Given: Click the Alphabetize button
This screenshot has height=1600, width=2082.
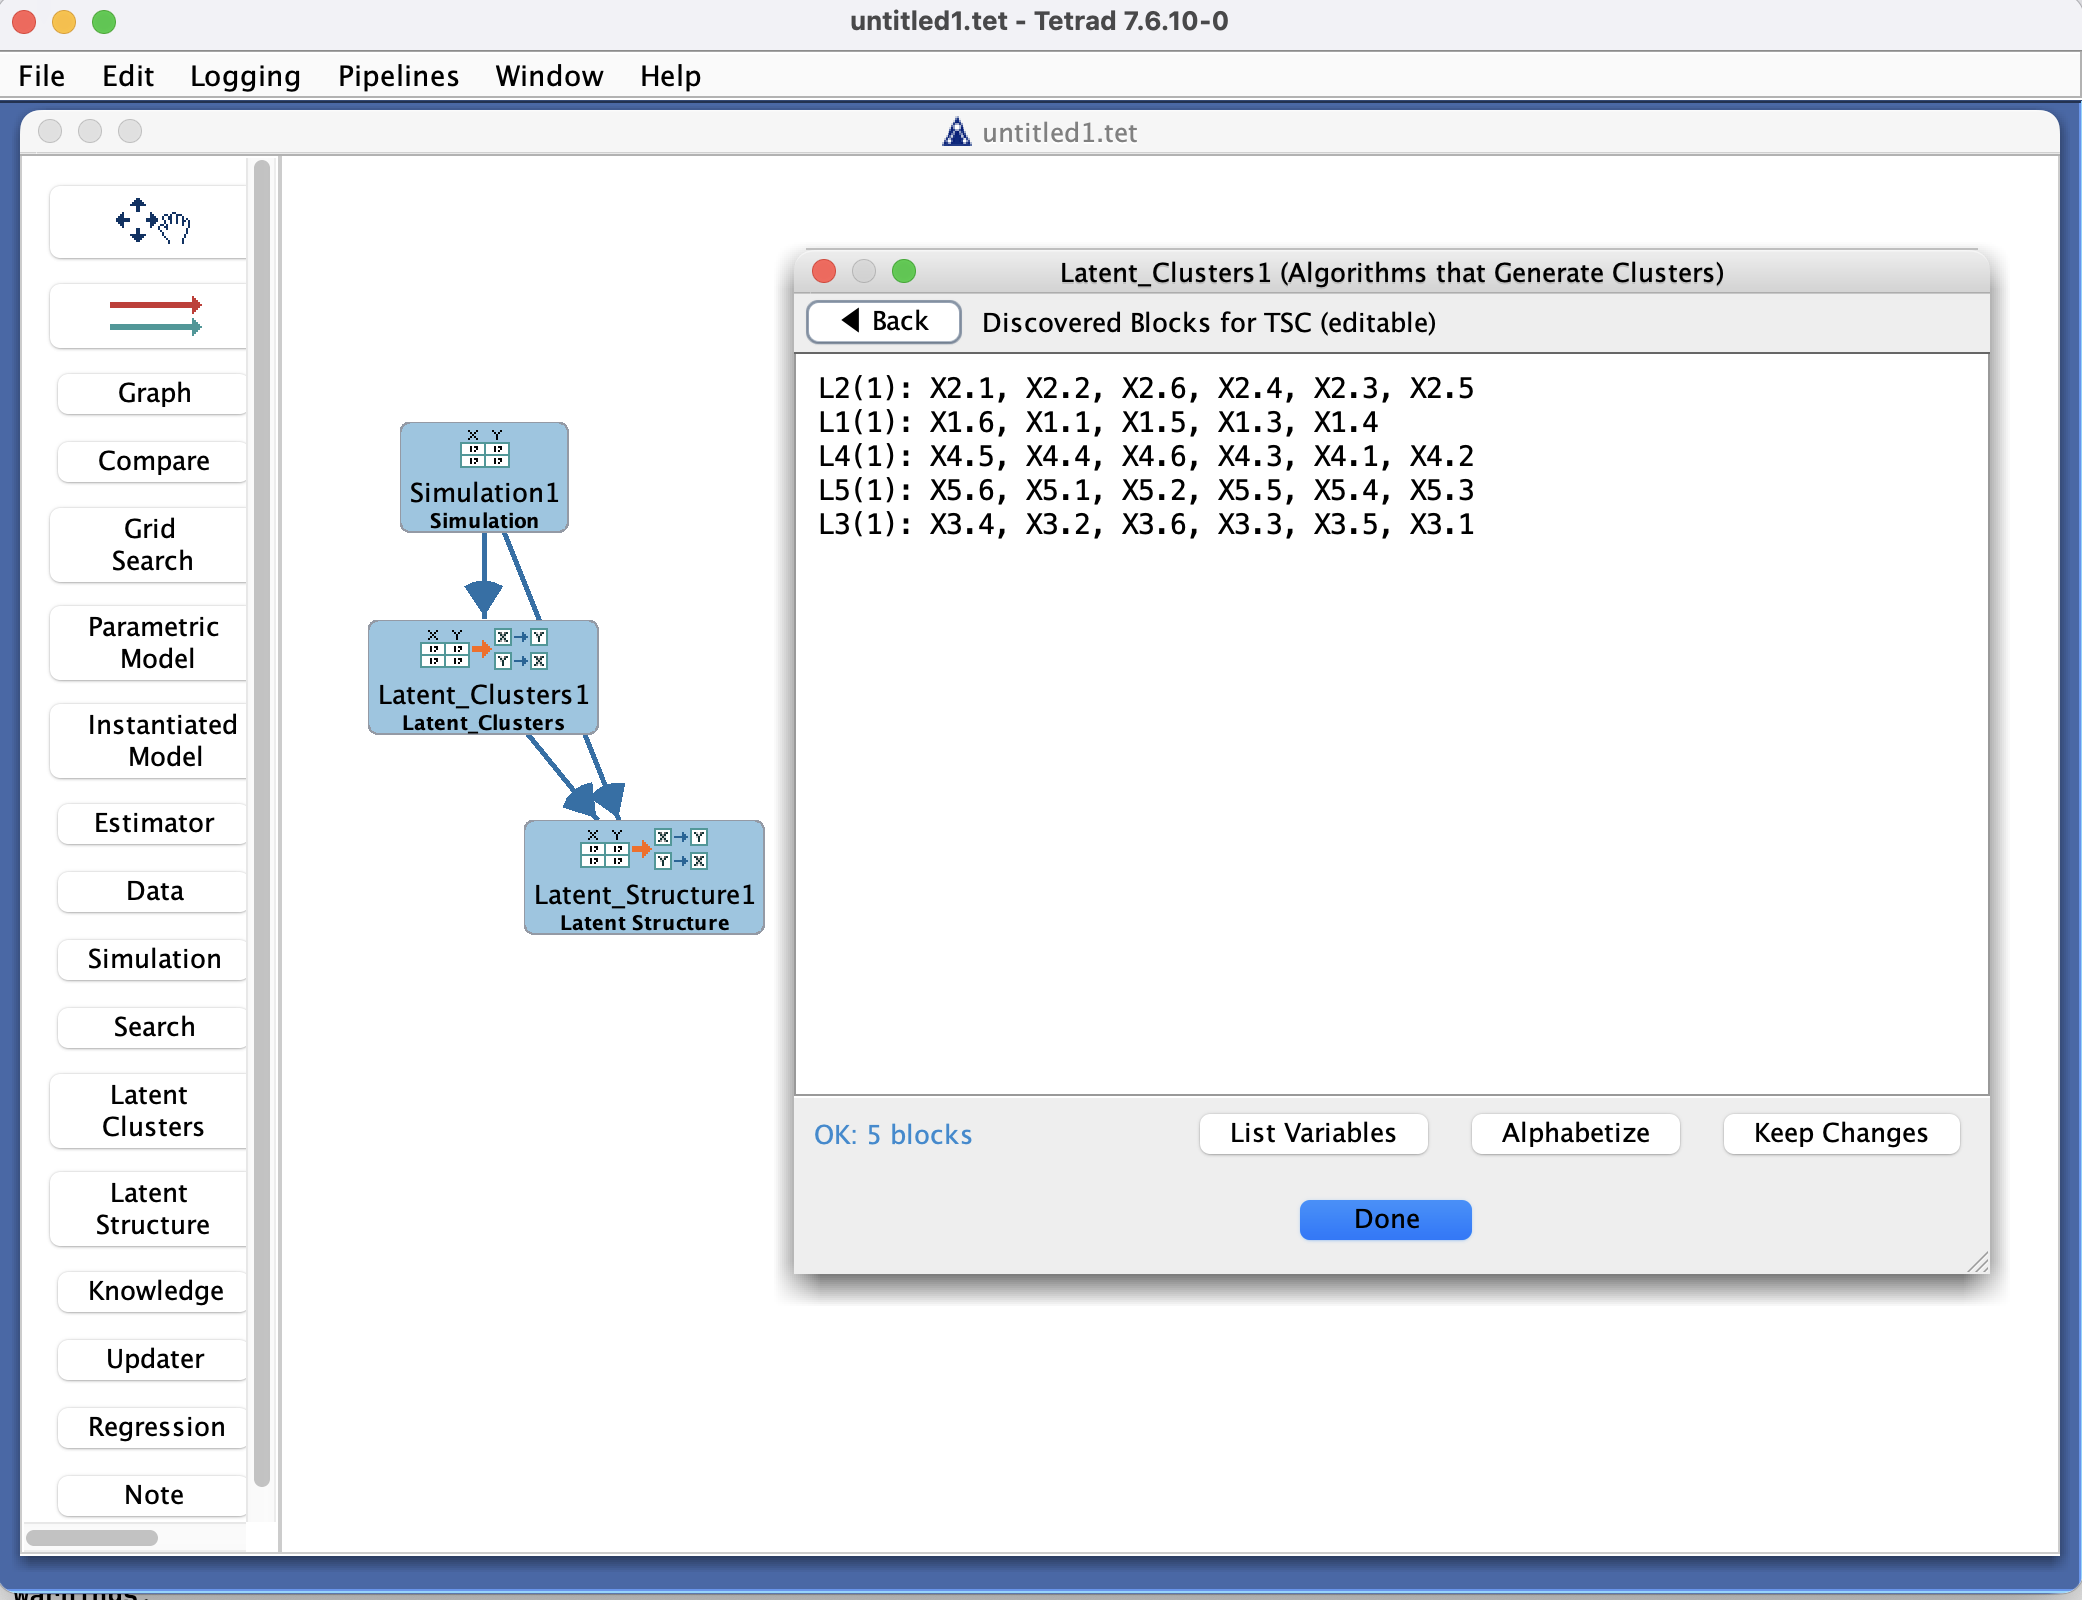Looking at the screenshot, I should [x=1575, y=1133].
